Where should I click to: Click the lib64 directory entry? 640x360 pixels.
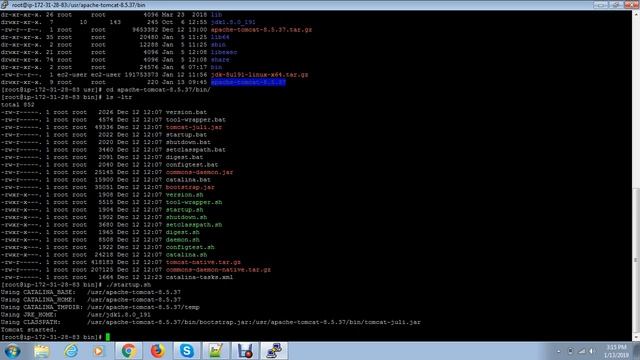220,37
